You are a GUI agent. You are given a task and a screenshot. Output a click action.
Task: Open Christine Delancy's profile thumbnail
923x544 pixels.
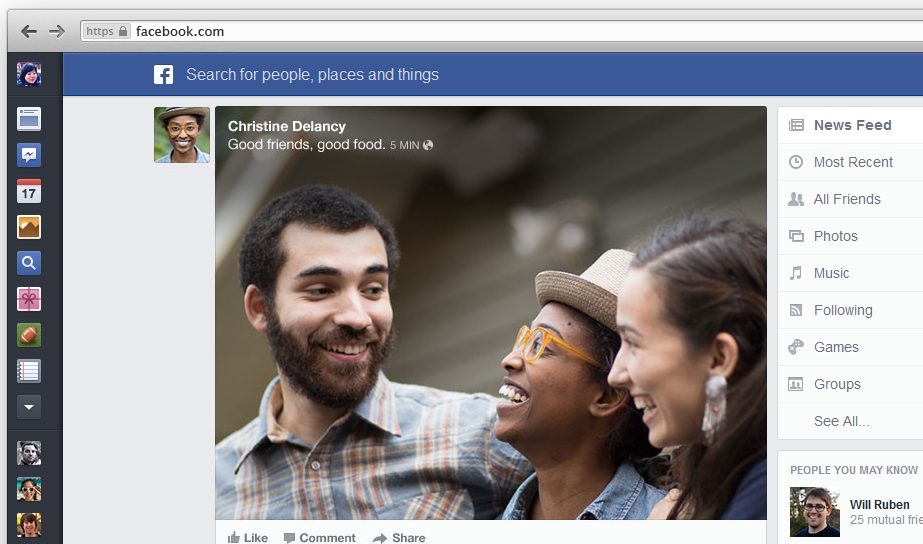click(x=182, y=135)
